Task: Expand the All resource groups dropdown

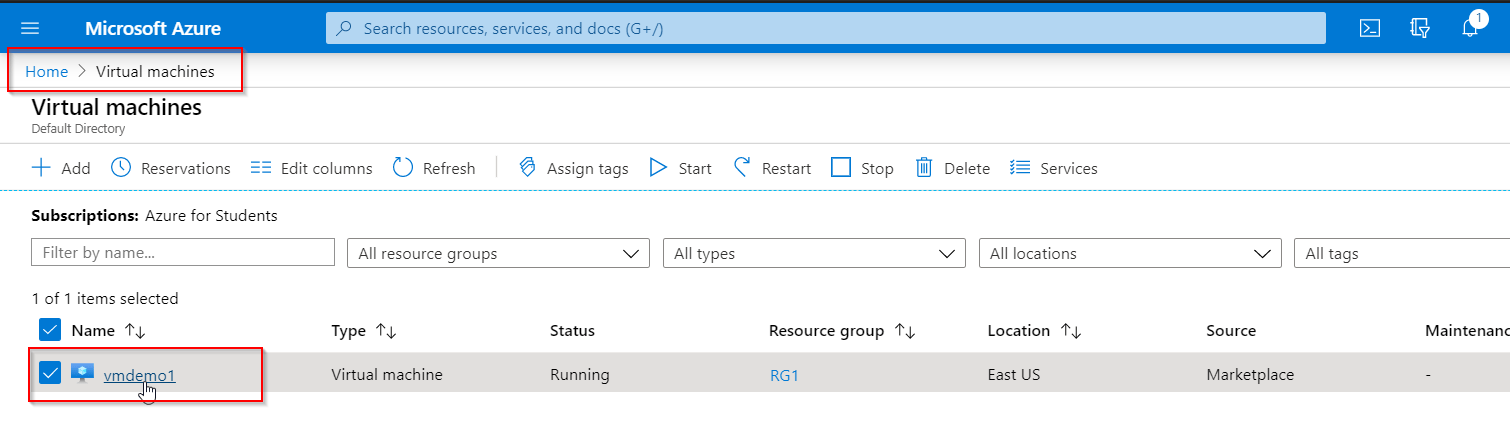Action: 498,253
